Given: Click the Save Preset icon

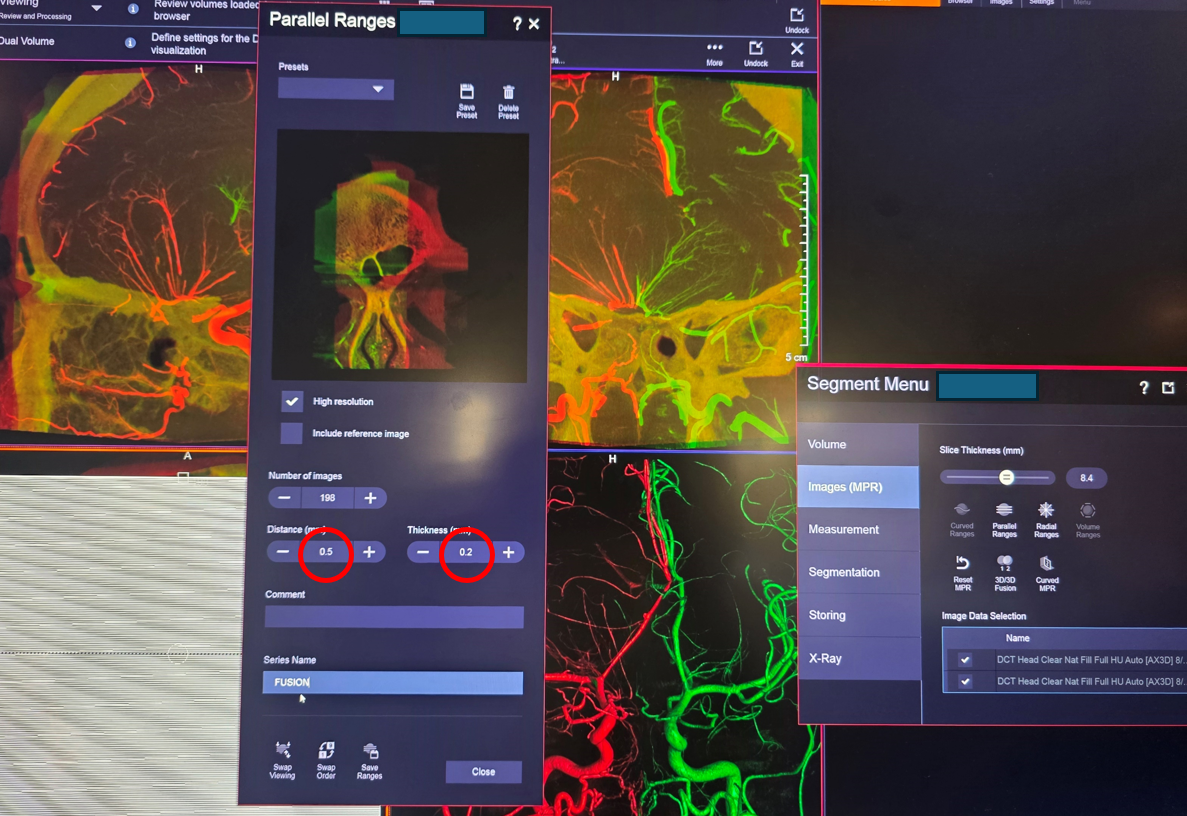Looking at the screenshot, I should (466, 93).
